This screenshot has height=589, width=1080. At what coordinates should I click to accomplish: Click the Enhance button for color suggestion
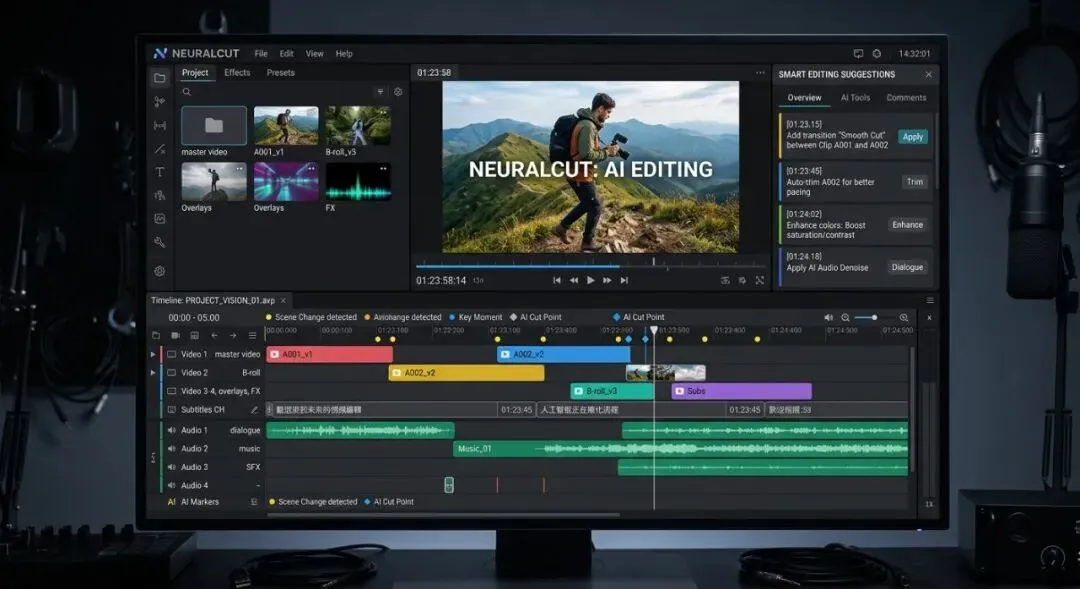pos(907,225)
